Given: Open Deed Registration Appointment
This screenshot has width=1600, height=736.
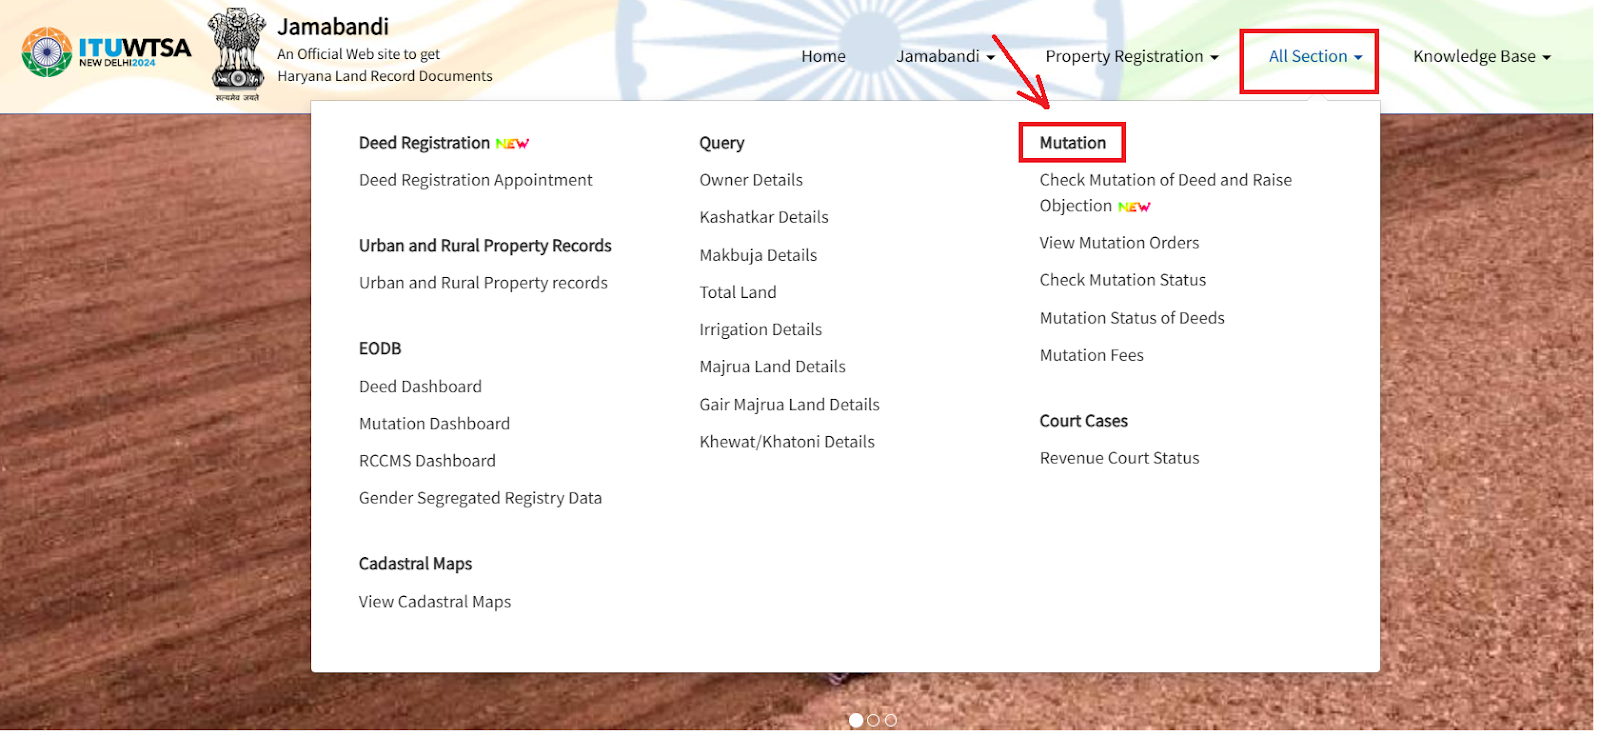Looking at the screenshot, I should click(475, 180).
